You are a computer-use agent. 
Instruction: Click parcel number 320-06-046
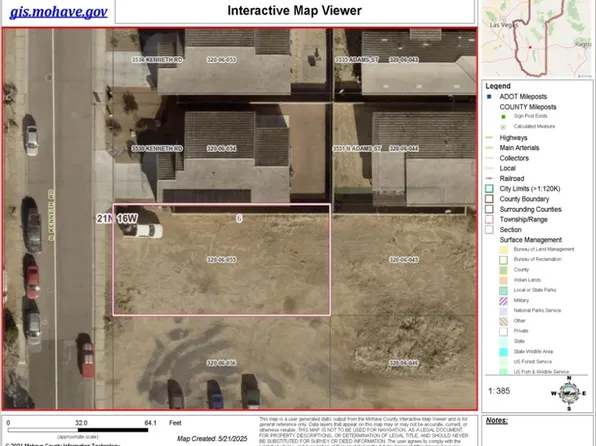[x=404, y=363]
